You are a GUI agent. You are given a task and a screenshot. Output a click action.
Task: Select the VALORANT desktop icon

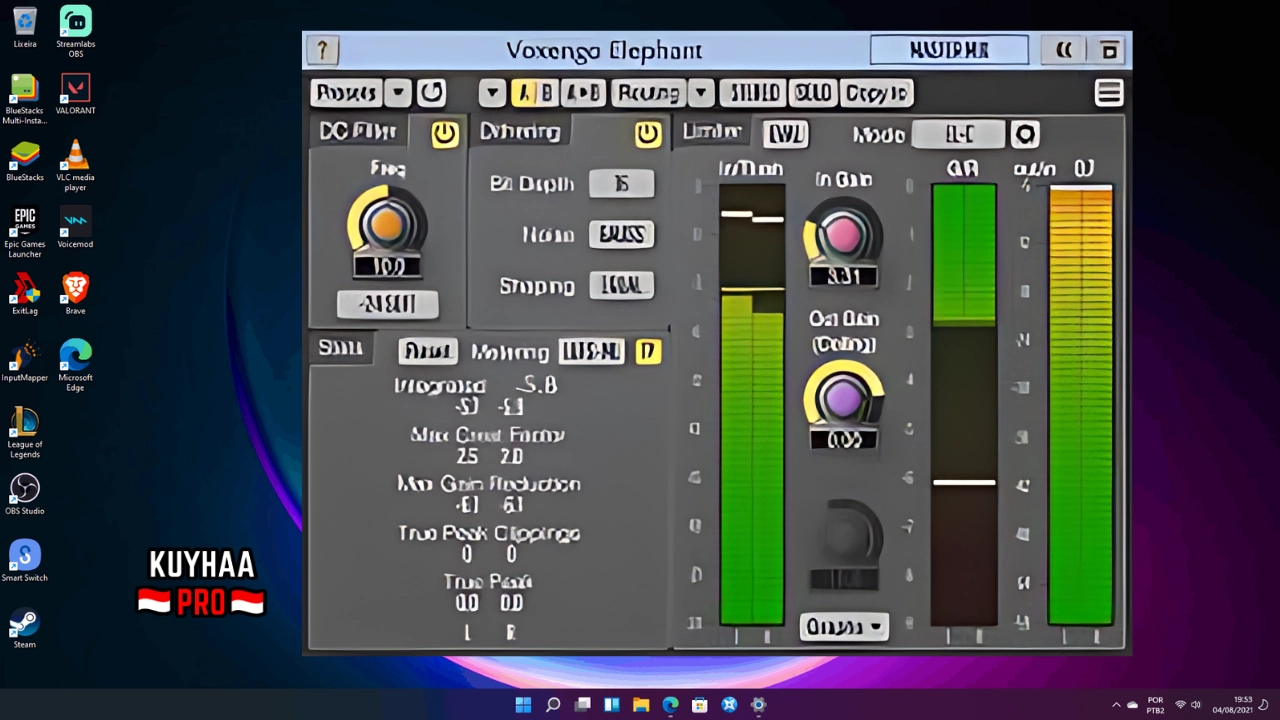(x=75, y=94)
